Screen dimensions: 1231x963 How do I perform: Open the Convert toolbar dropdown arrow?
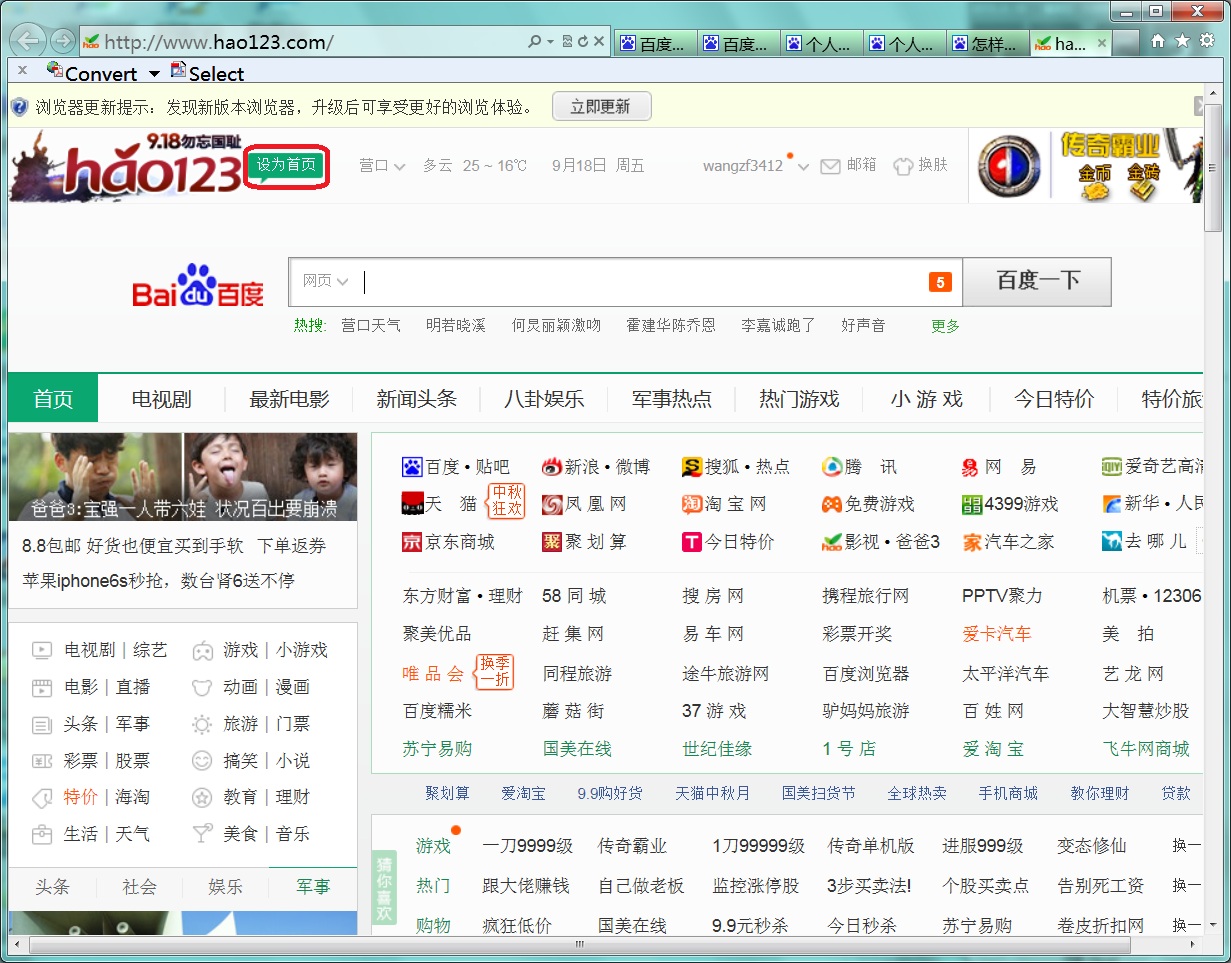click(x=154, y=74)
